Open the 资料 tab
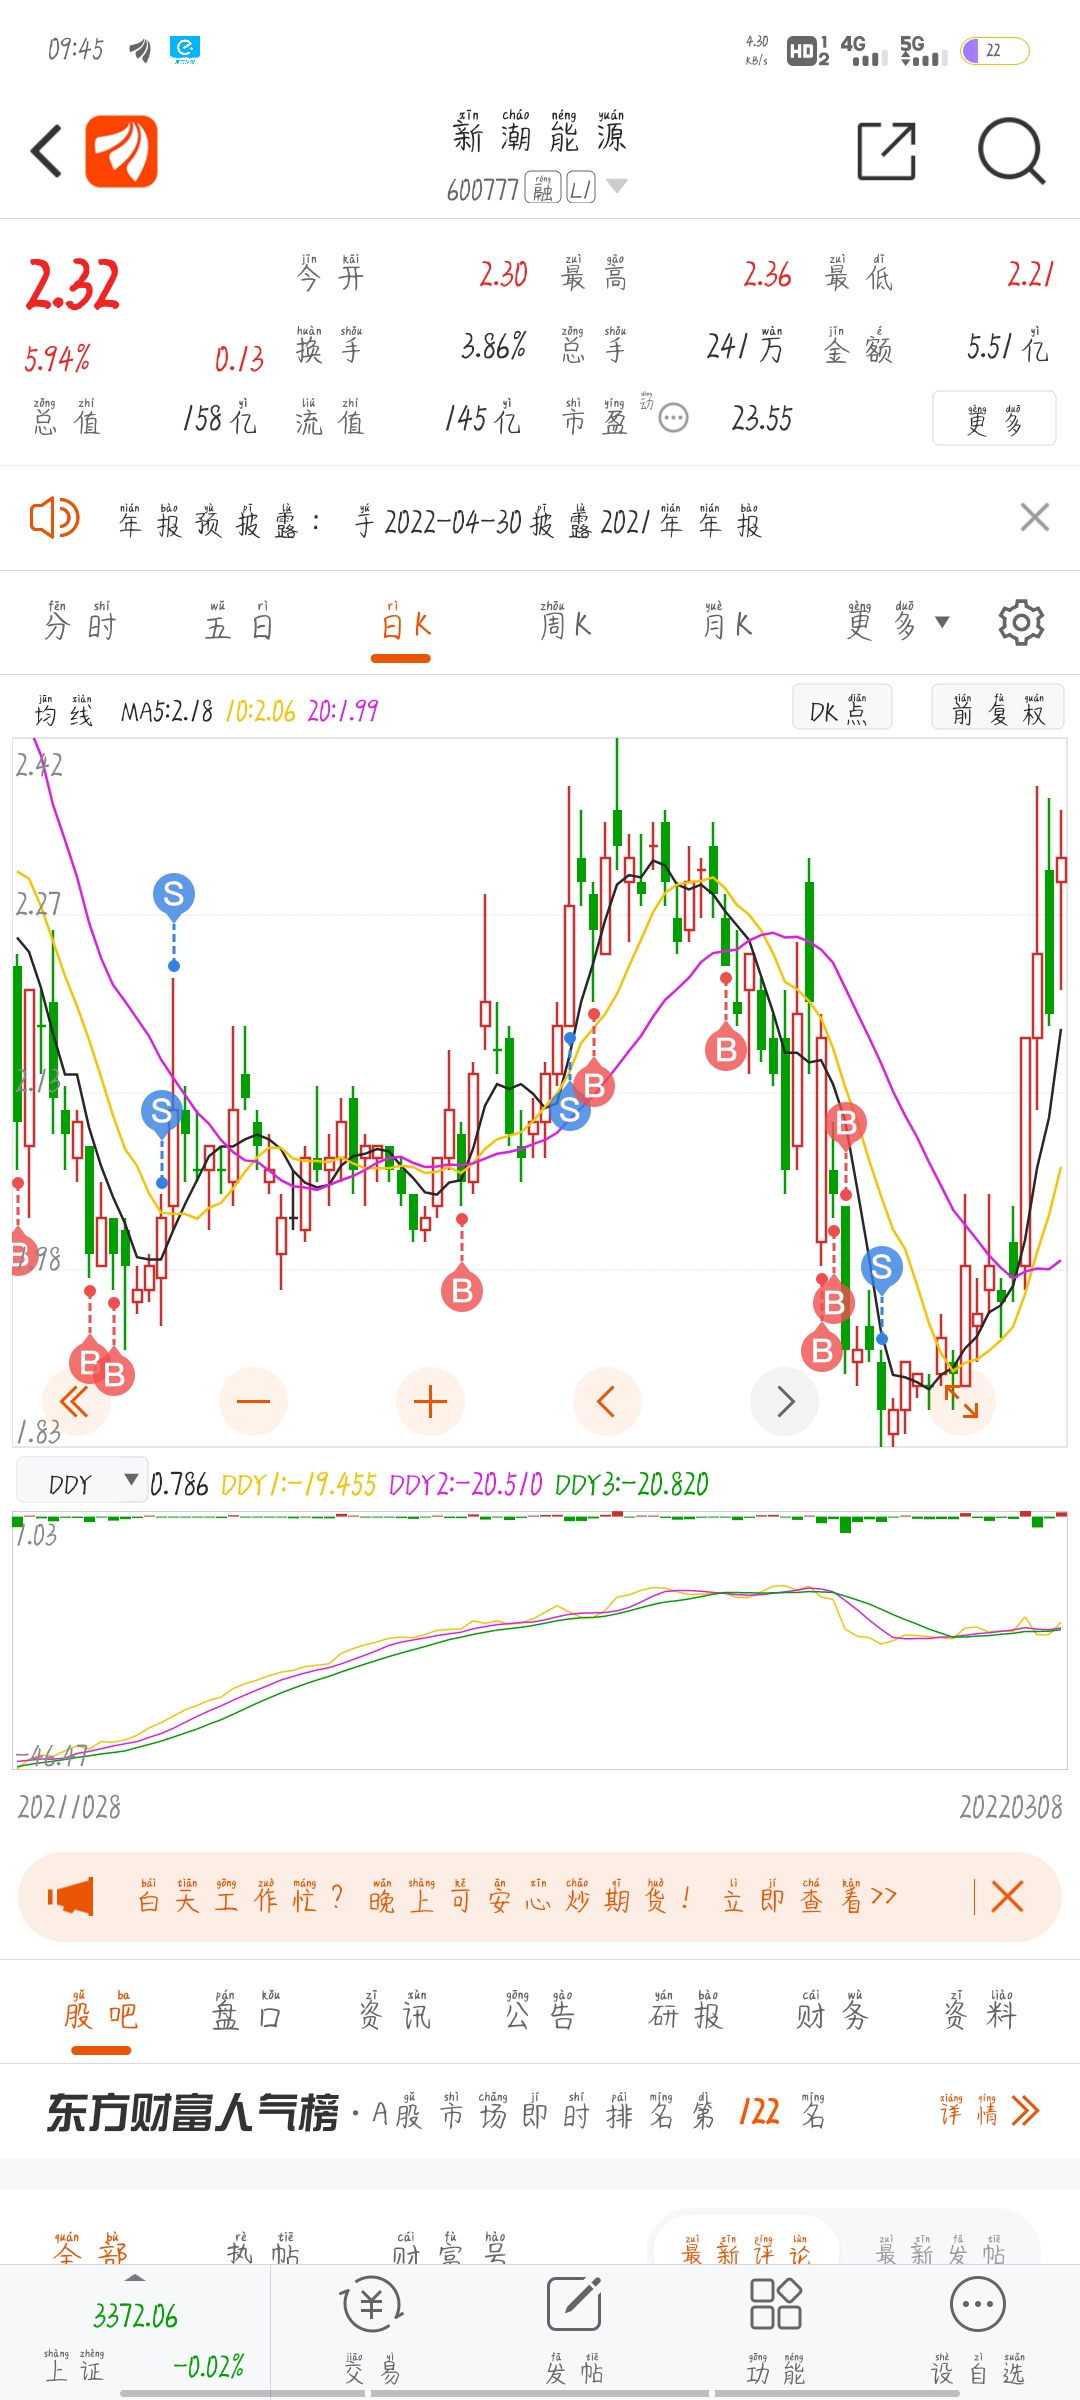Image resolution: width=1080 pixels, height=2400 pixels. [x=979, y=2012]
